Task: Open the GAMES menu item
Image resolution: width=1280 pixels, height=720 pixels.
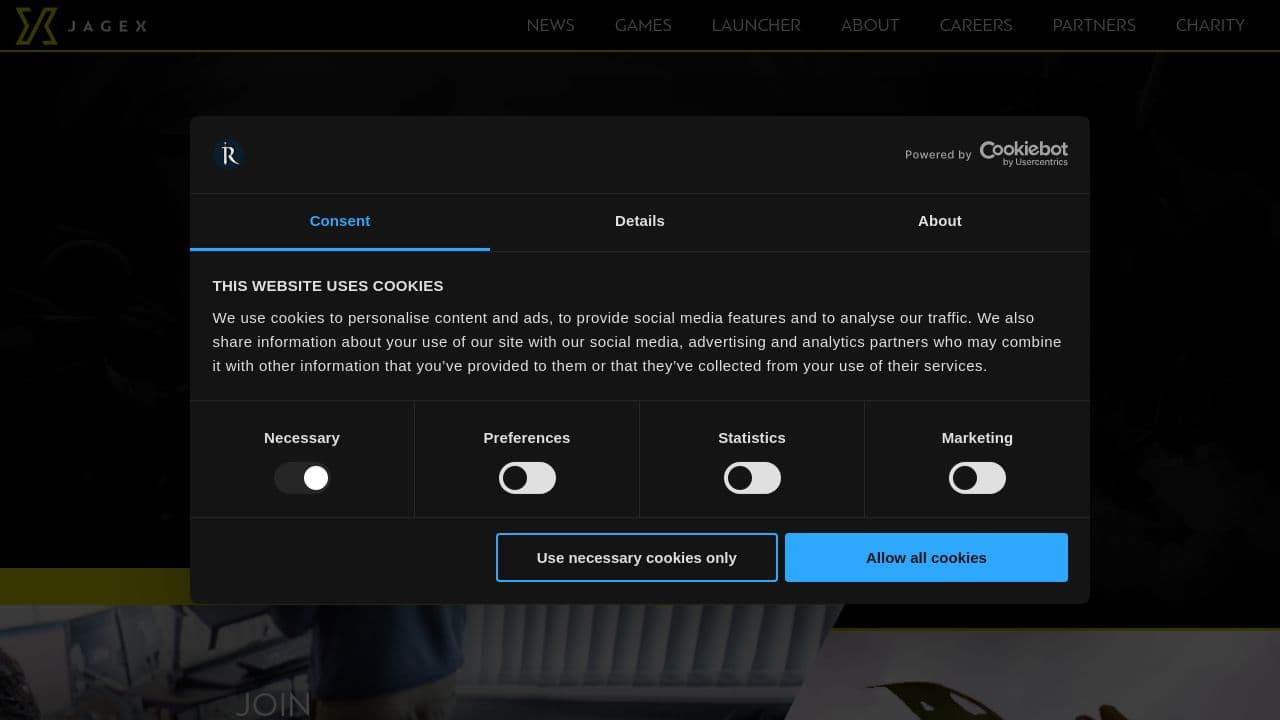Action: [x=643, y=25]
